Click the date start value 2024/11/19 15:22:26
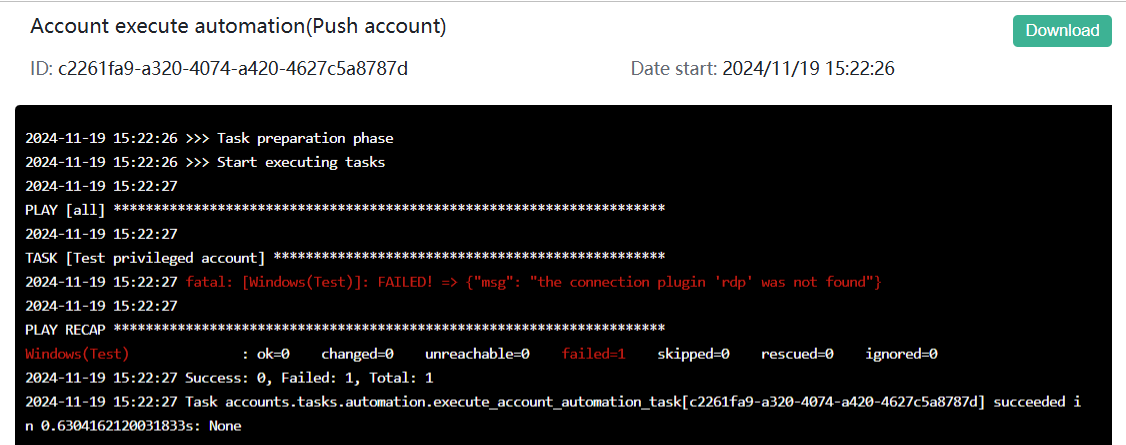The width and height of the screenshot is (1126, 445). point(809,69)
